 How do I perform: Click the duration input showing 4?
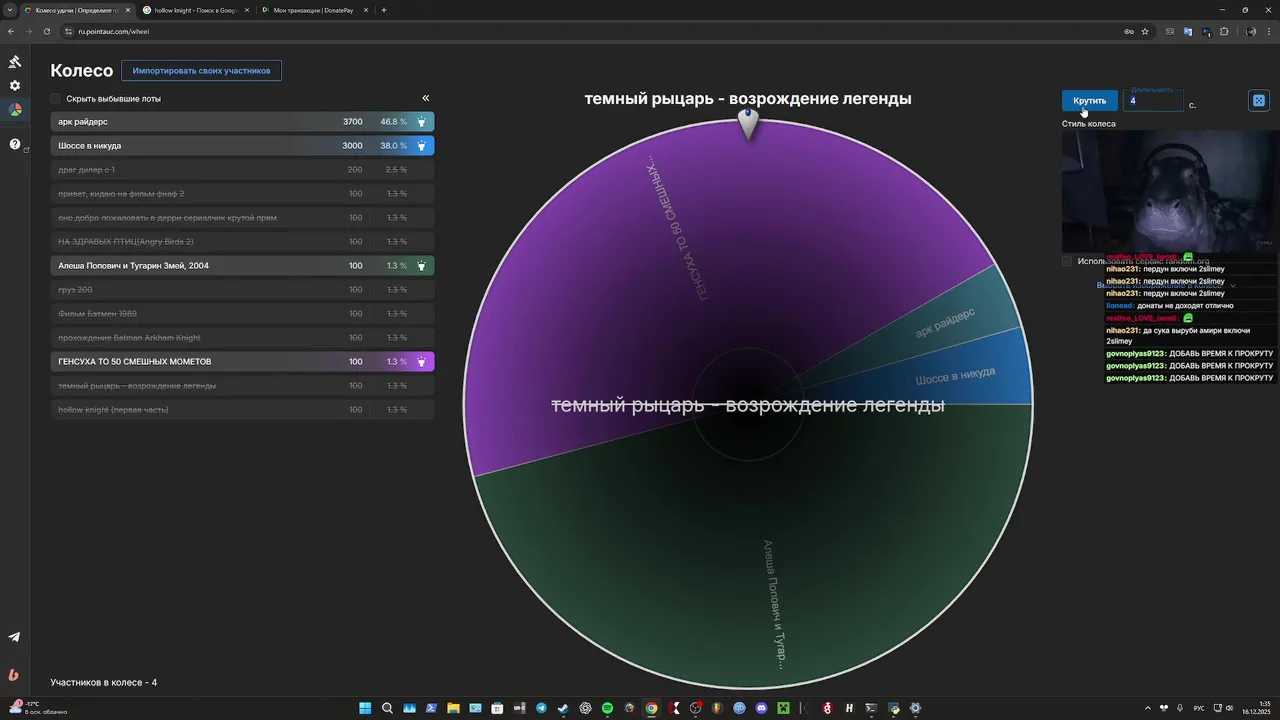(1153, 100)
